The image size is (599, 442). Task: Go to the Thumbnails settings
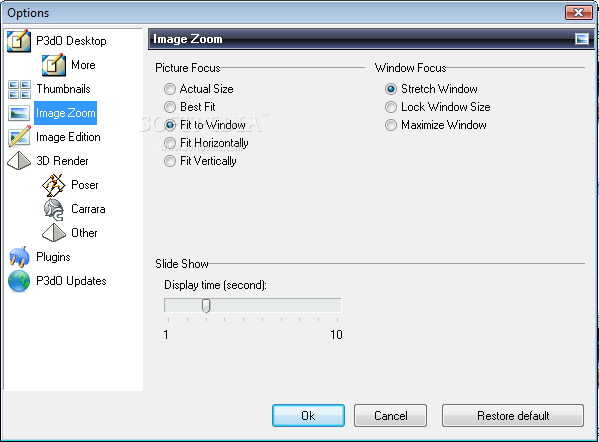63,89
